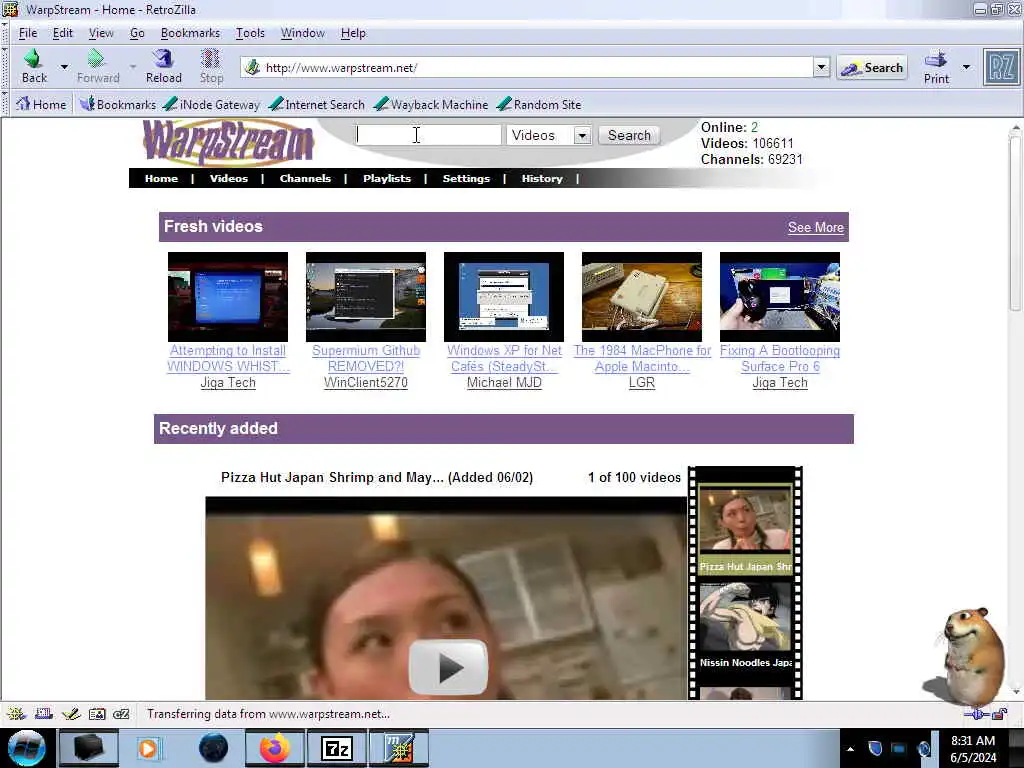Click the Navigator component status bar icon
Viewport: 1024px width, 768px height.
pyautogui.click(x=16, y=714)
